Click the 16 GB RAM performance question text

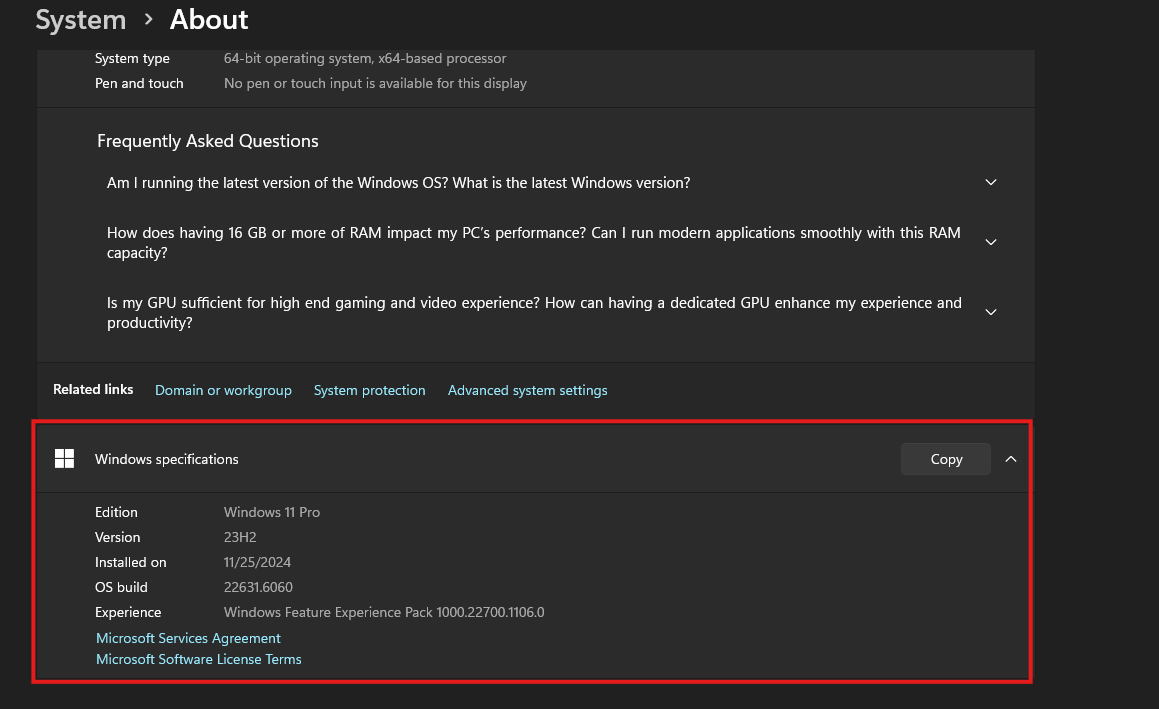(533, 242)
